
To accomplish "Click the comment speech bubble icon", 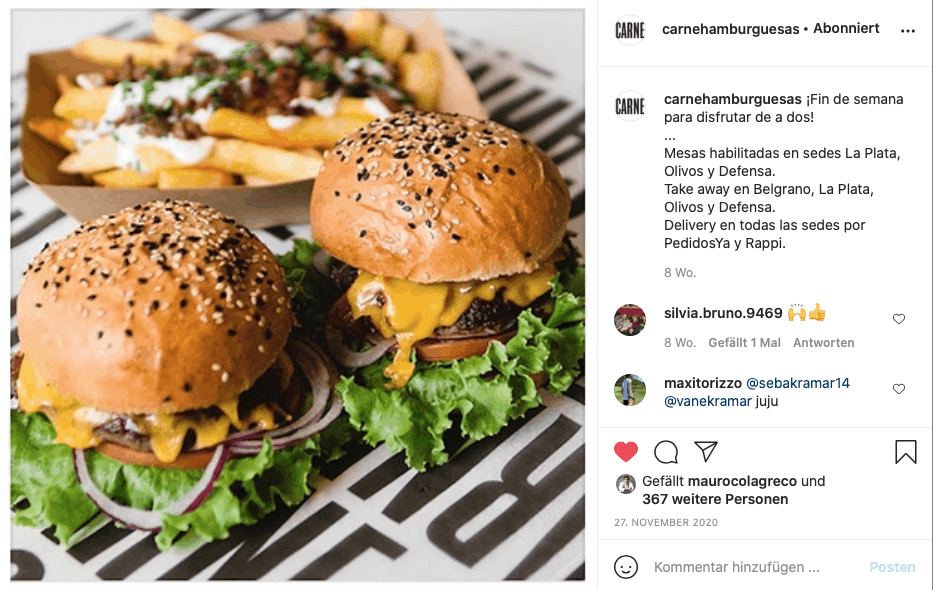I will [666, 452].
